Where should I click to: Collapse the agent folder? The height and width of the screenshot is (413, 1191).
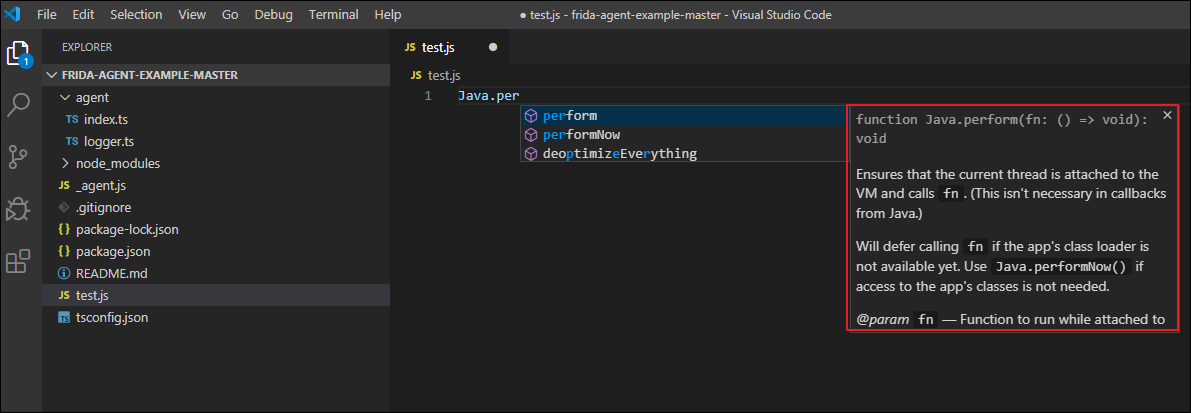[x=65, y=97]
